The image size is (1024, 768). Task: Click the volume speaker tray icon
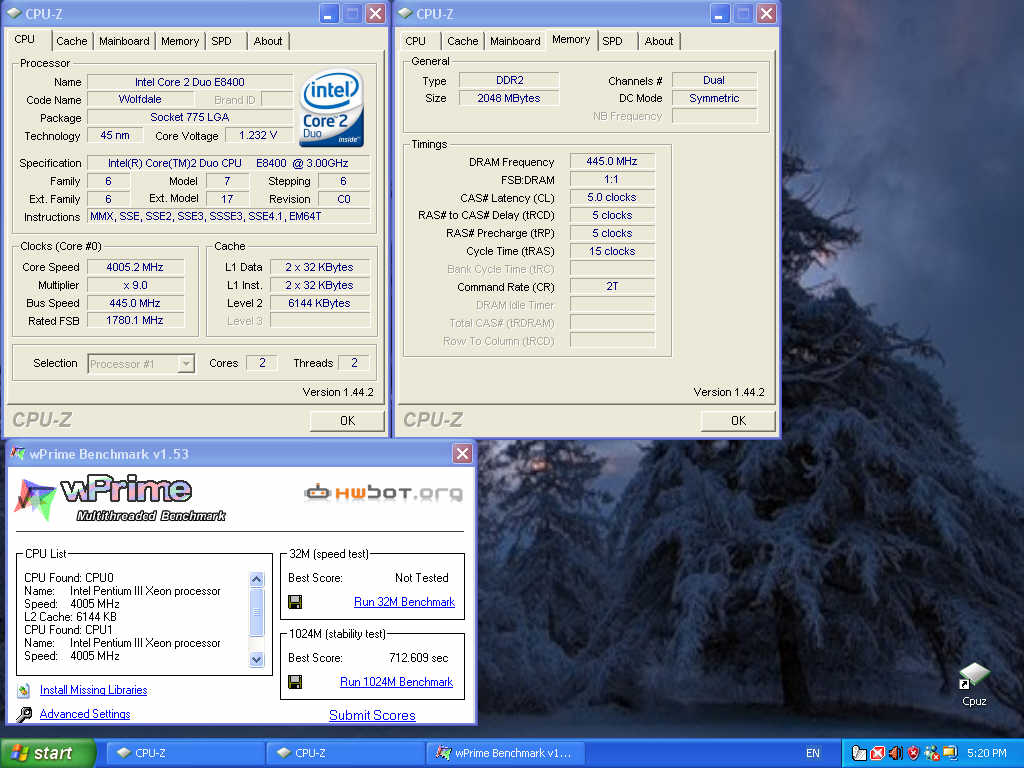pyautogui.click(x=895, y=753)
